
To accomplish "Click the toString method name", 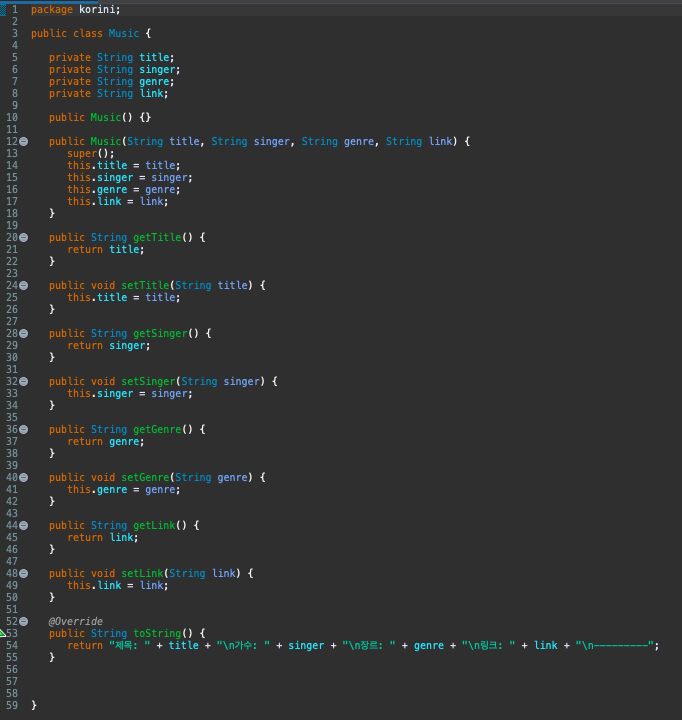I will point(157,633).
